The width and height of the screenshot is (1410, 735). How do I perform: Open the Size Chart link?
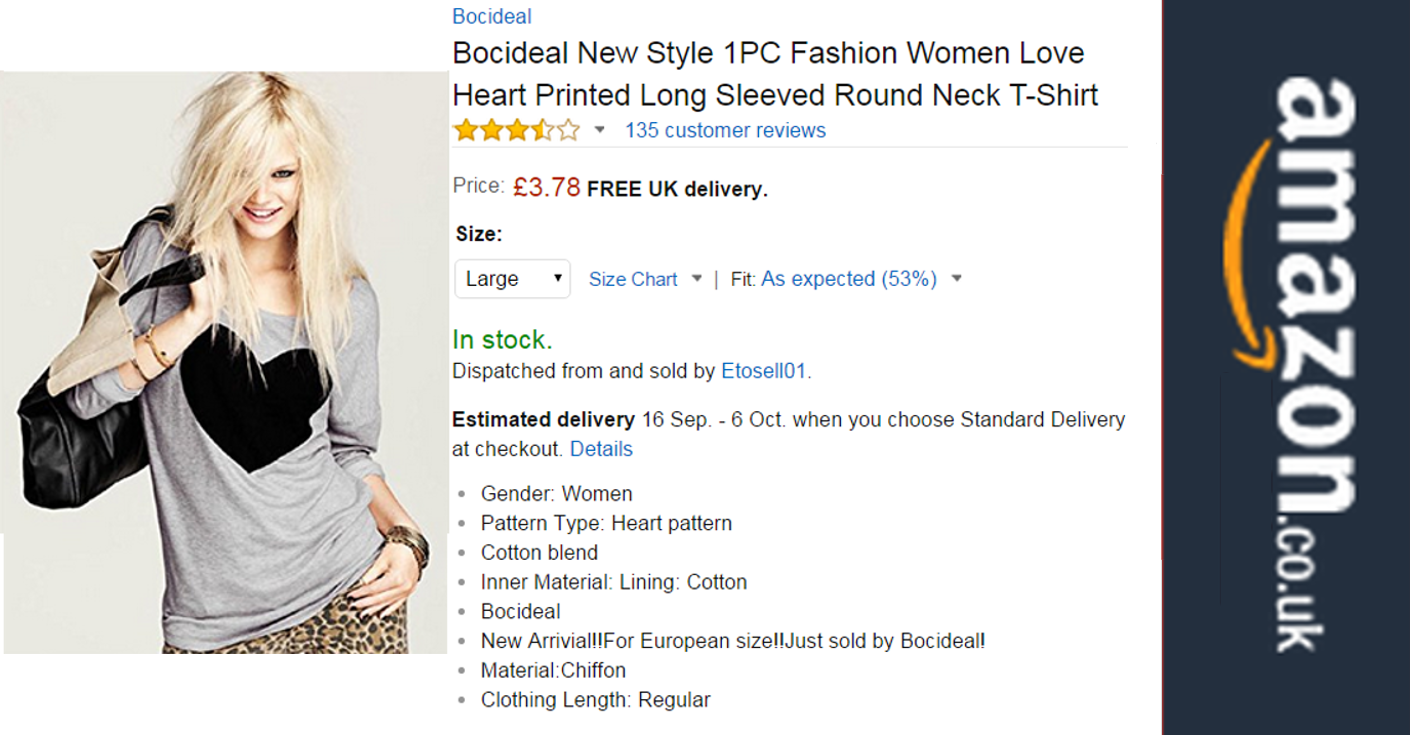(x=633, y=279)
